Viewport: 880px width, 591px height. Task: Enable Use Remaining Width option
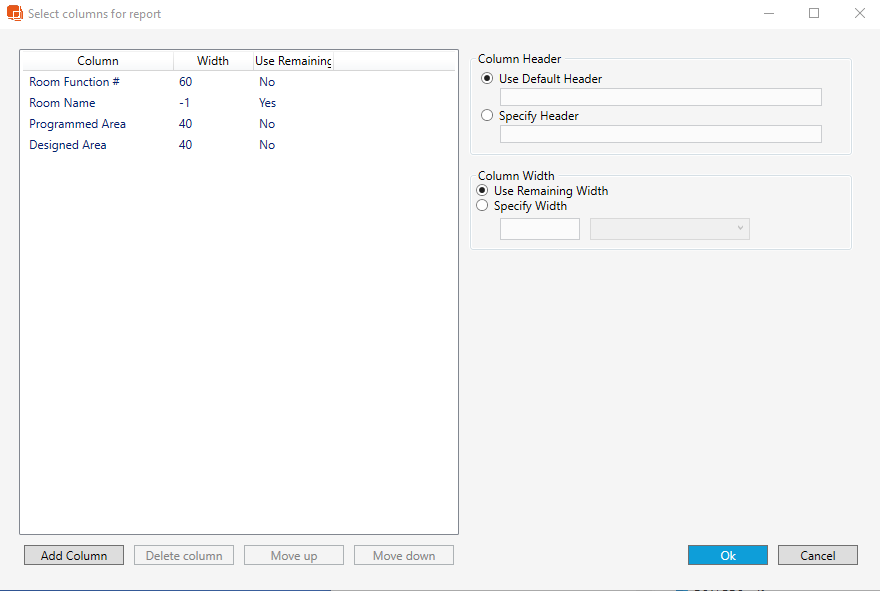[x=483, y=191]
